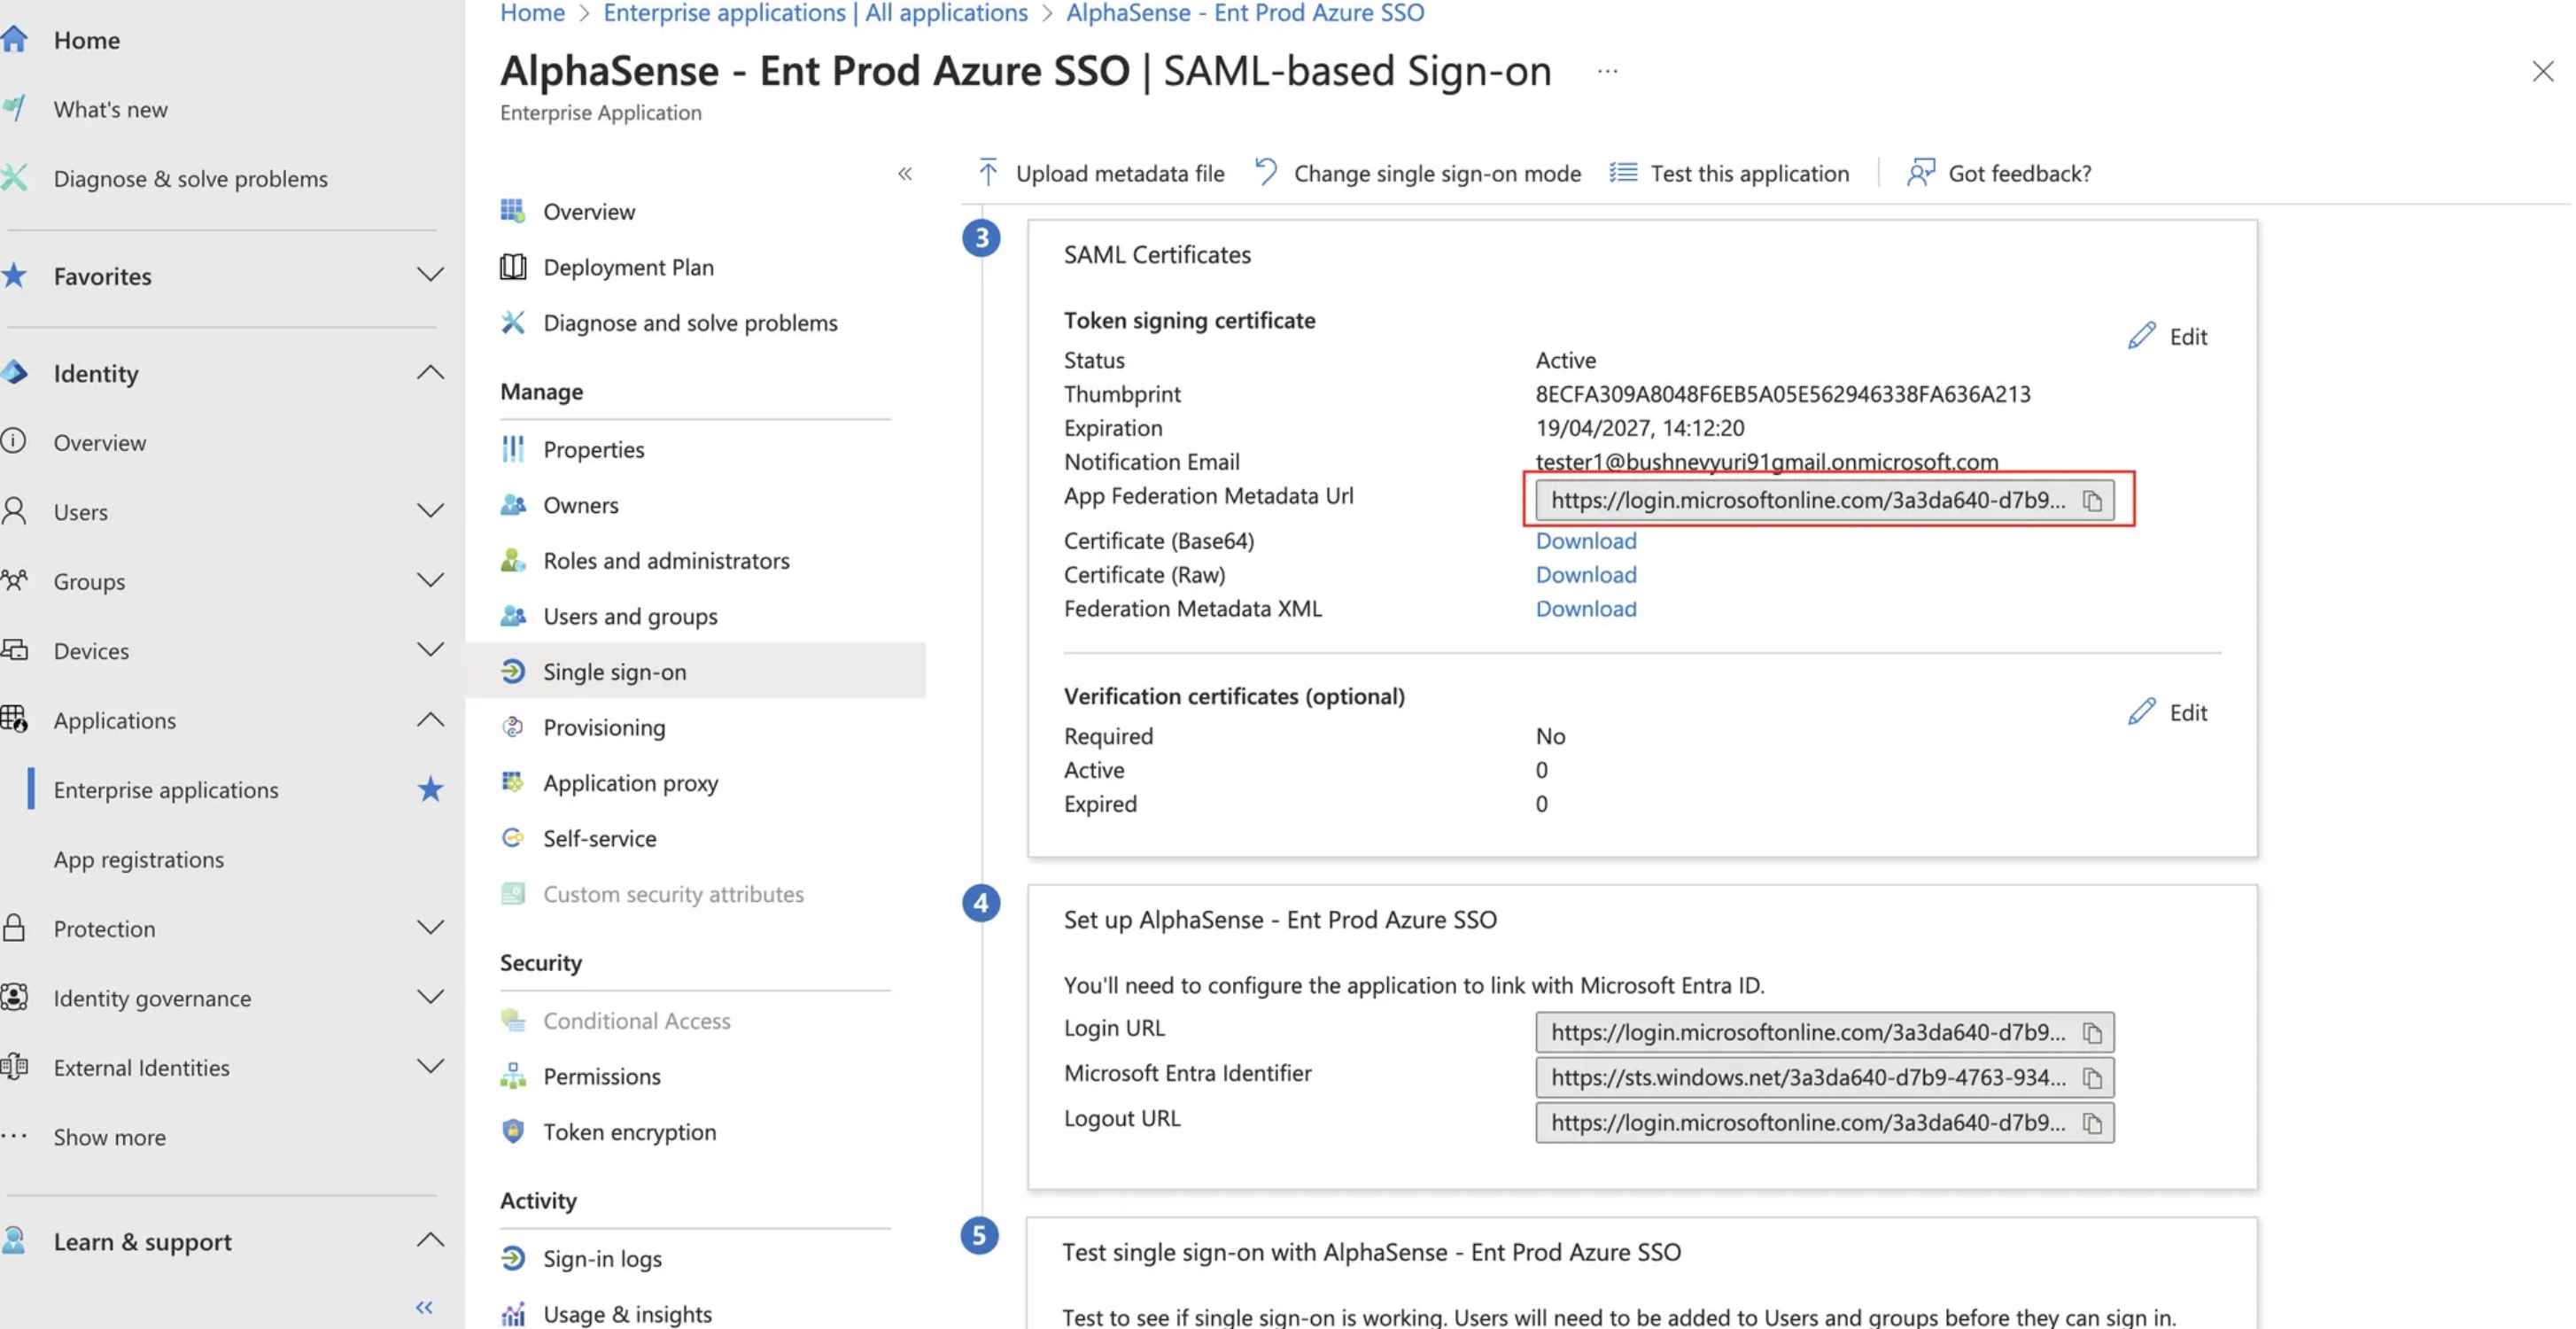Image resolution: width=2576 pixels, height=1329 pixels.
Task: Download the Federation Metadata XML
Action: (1585, 609)
